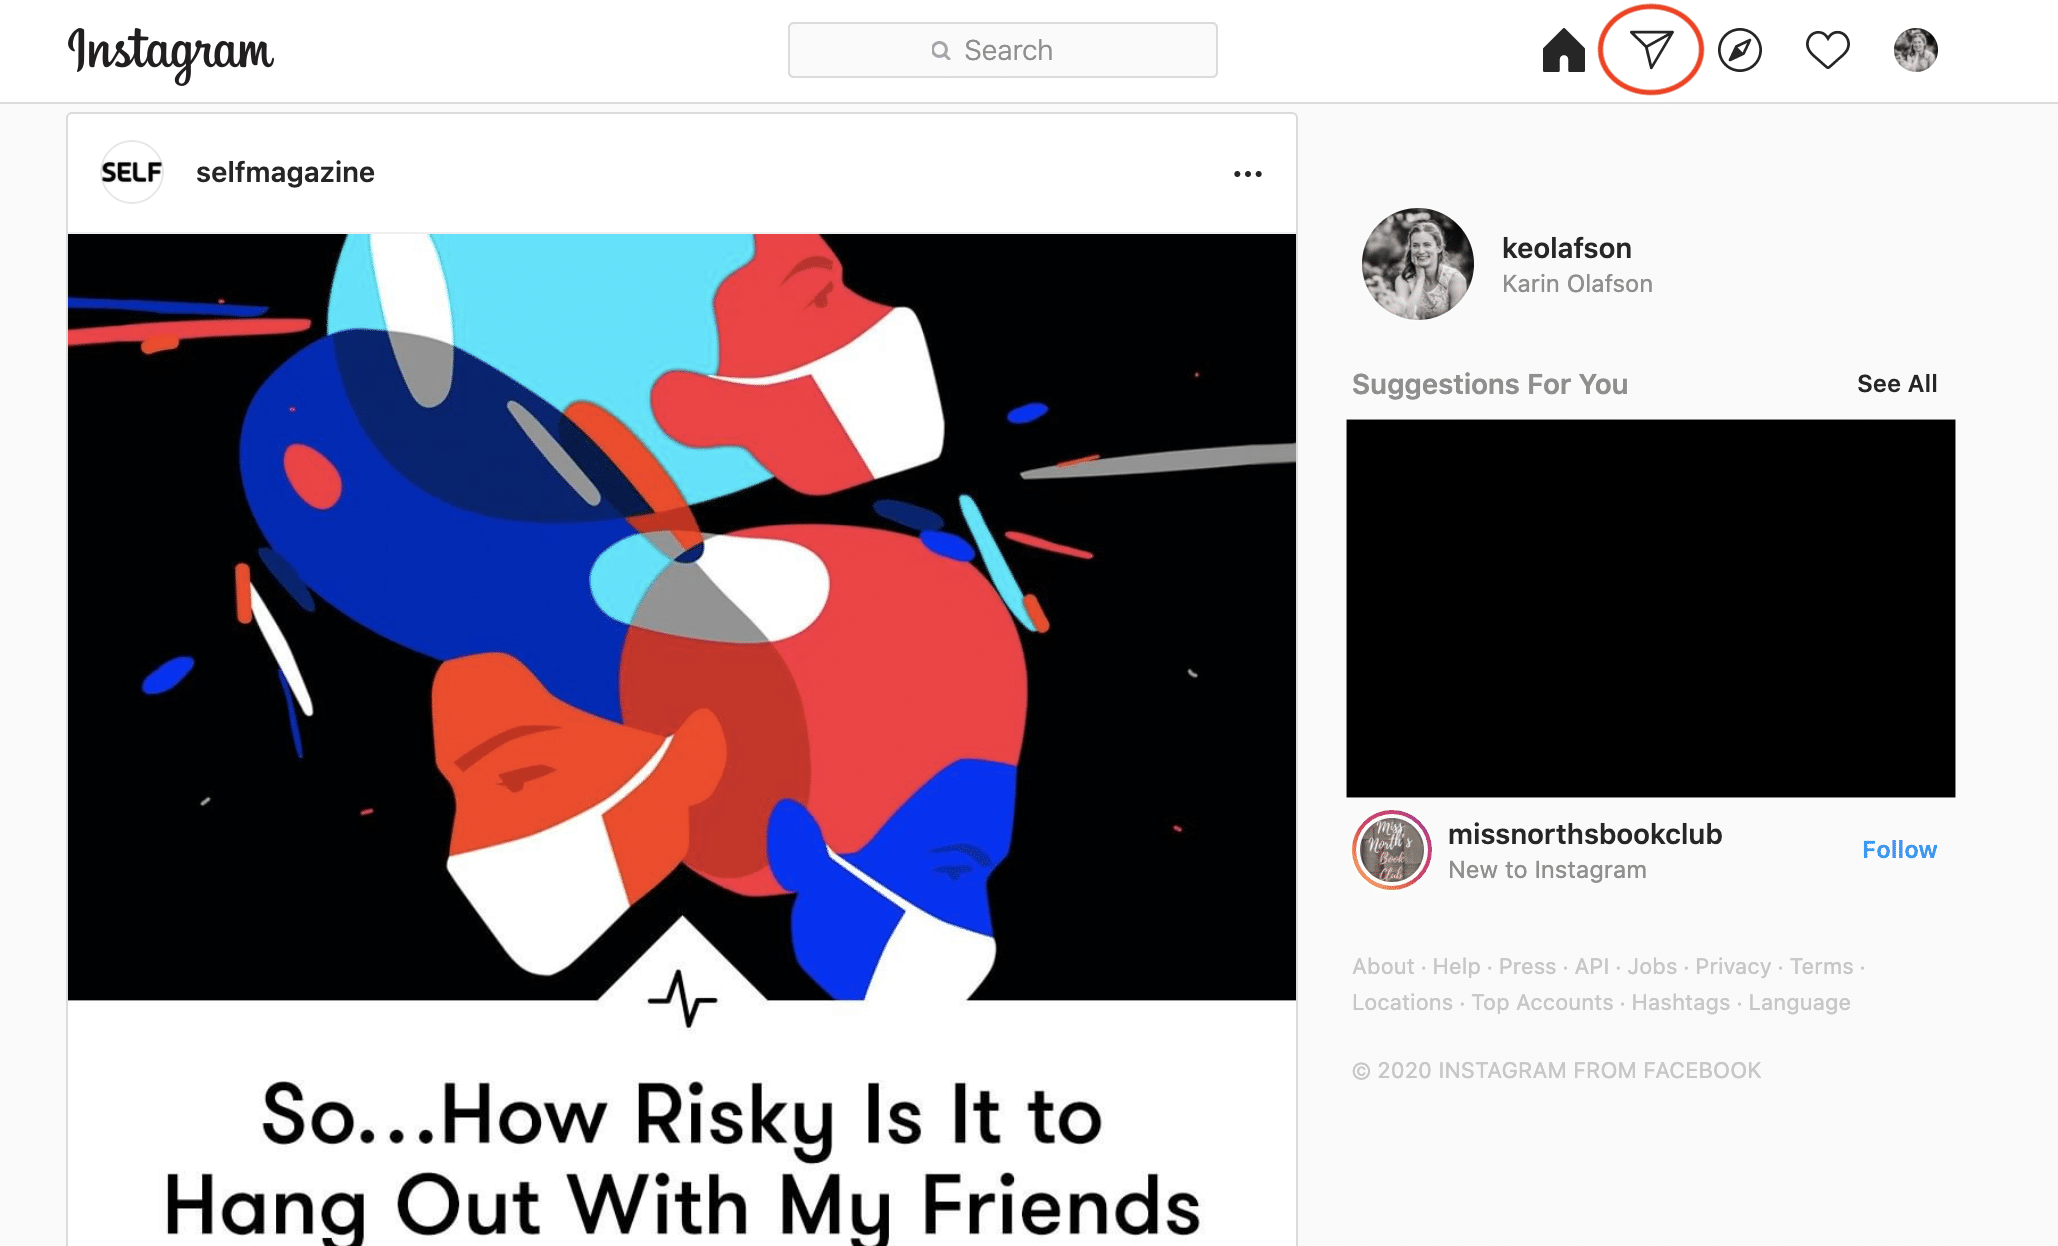Open the Language selector in footer

[1799, 1002]
